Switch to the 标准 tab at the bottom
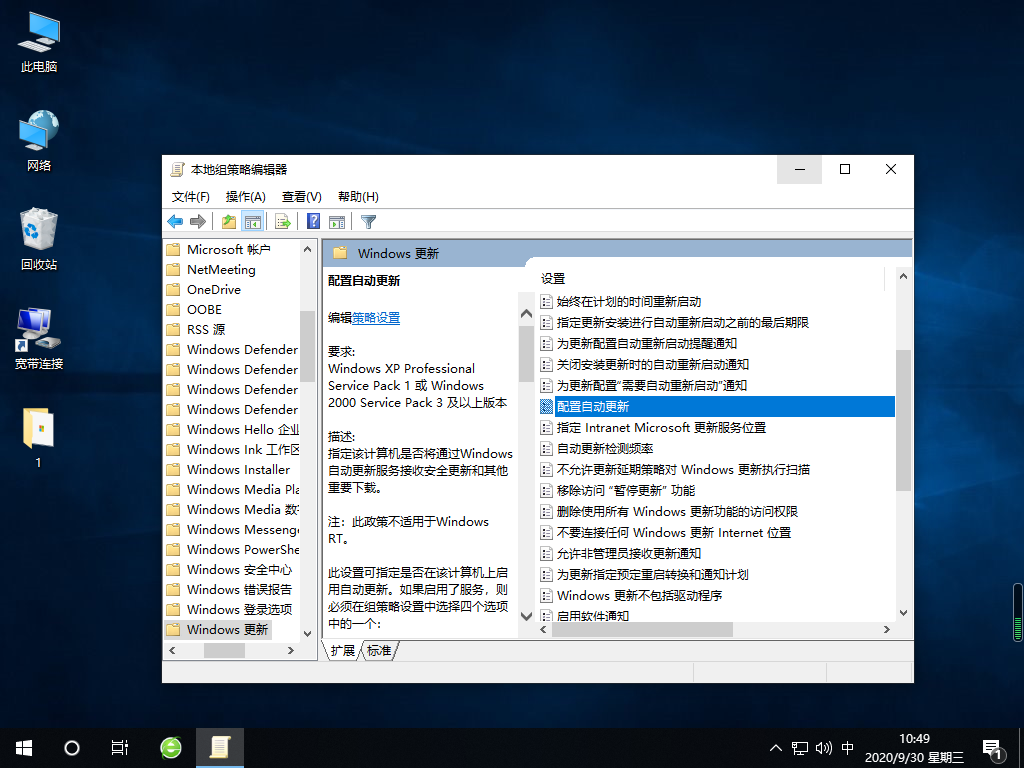Image resolution: width=1024 pixels, height=768 pixels. [x=377, y=649]
